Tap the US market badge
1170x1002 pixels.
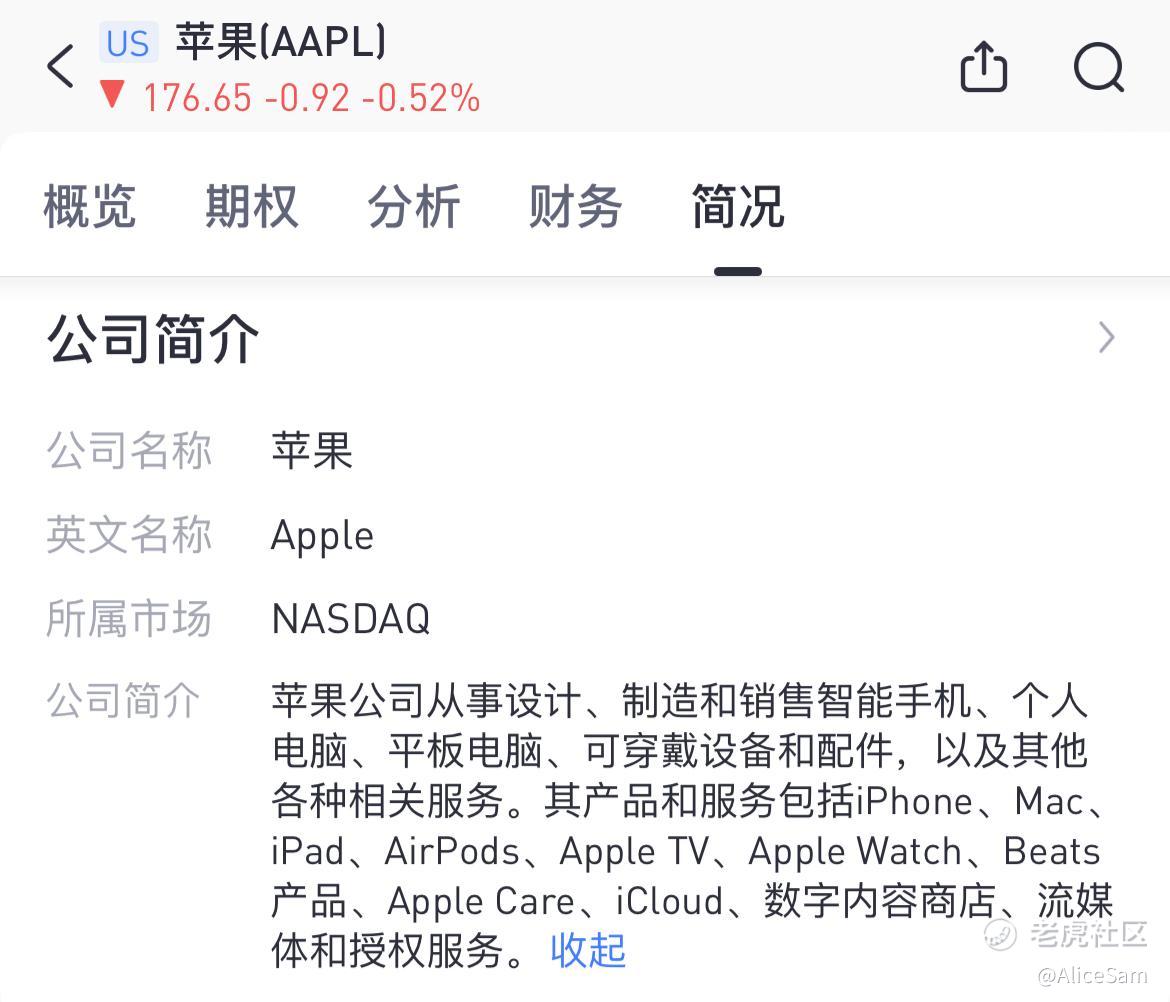[x=128, y=43]
